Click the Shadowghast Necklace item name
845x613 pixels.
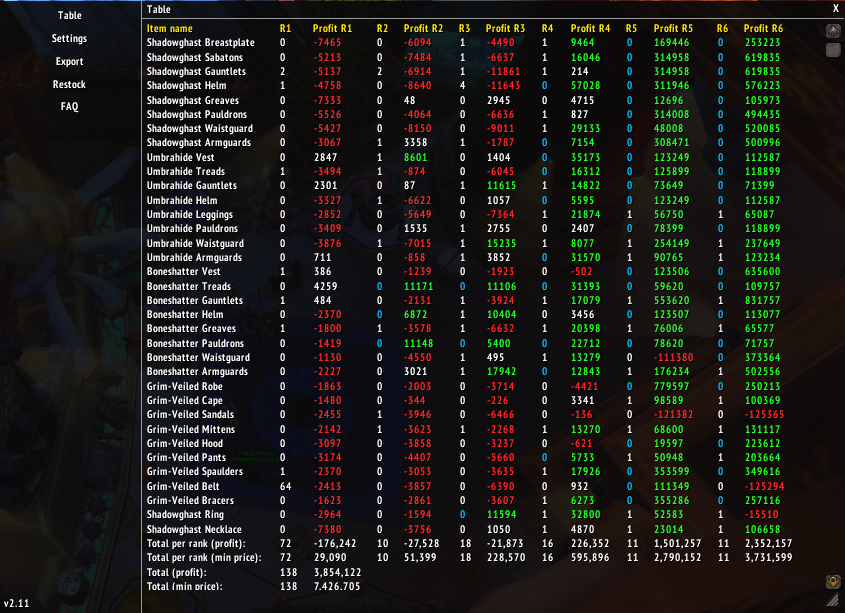click(x=194, y=529)
